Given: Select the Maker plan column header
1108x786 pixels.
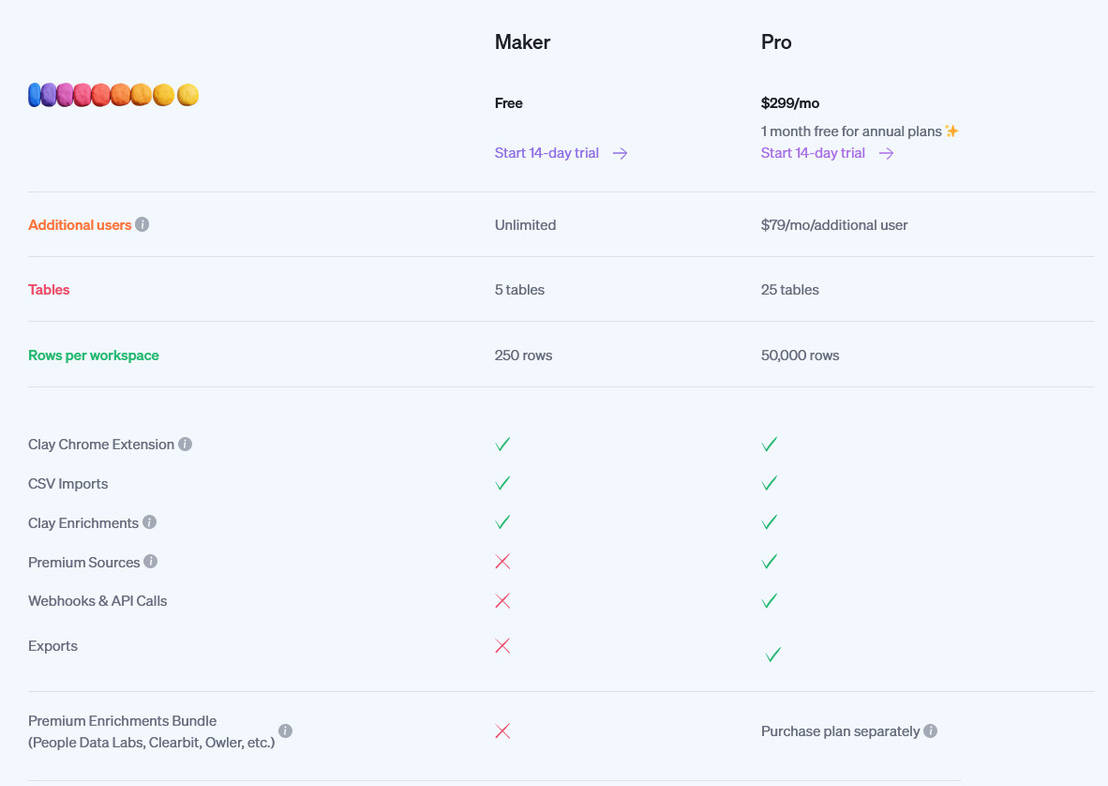Looking at the screenshot, I should click(521, 42).
